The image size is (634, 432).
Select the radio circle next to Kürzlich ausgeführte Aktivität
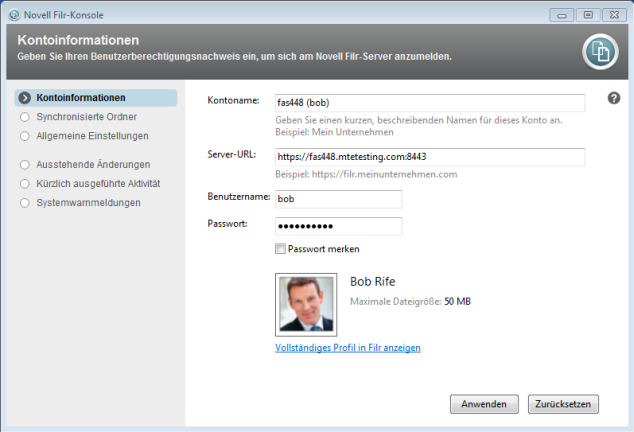tap(25, 184)
